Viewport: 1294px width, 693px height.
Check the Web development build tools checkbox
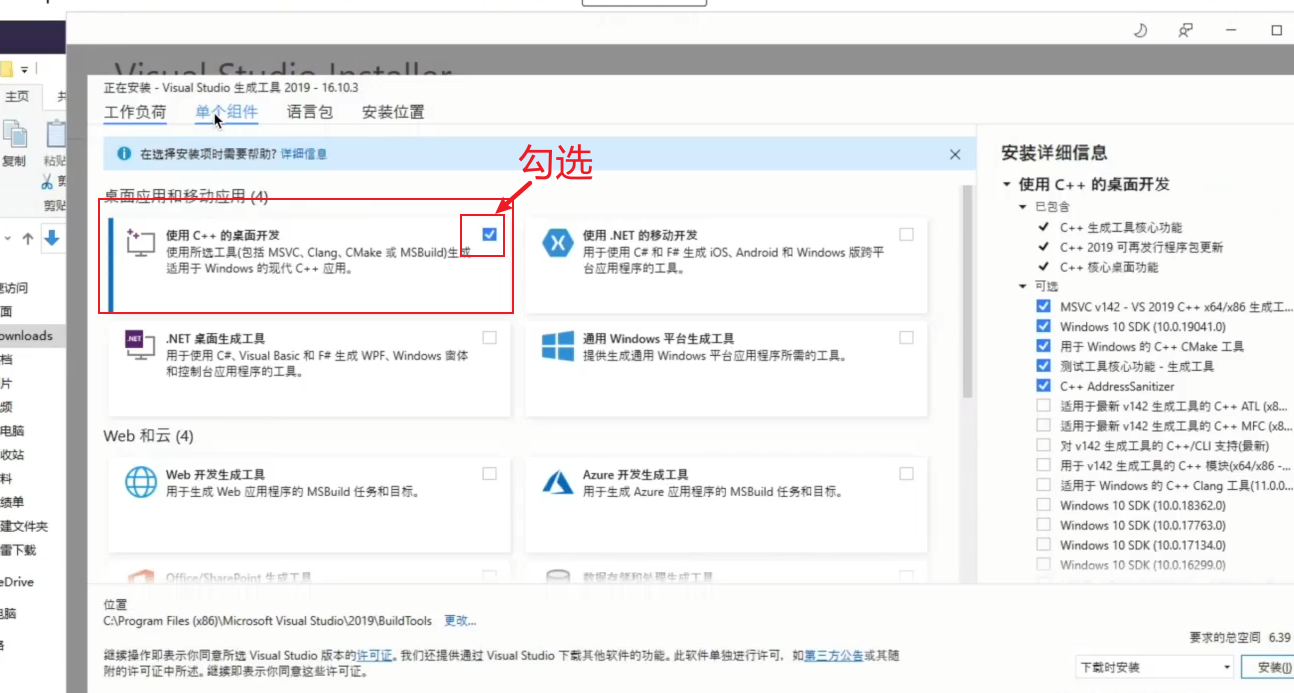click(x=489, y=474)
